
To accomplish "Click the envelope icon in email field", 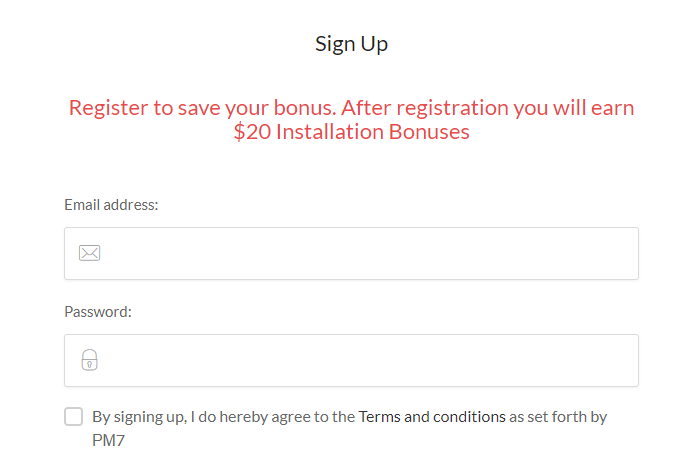I will 90,253.
